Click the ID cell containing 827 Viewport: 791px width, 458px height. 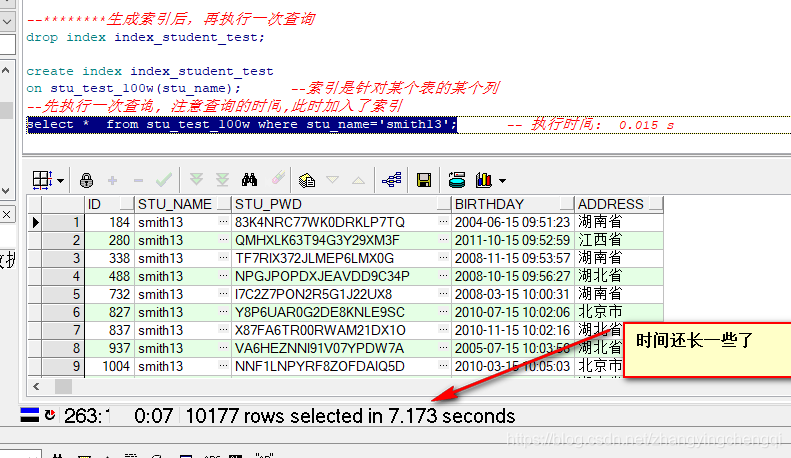[x=108, y=312]
